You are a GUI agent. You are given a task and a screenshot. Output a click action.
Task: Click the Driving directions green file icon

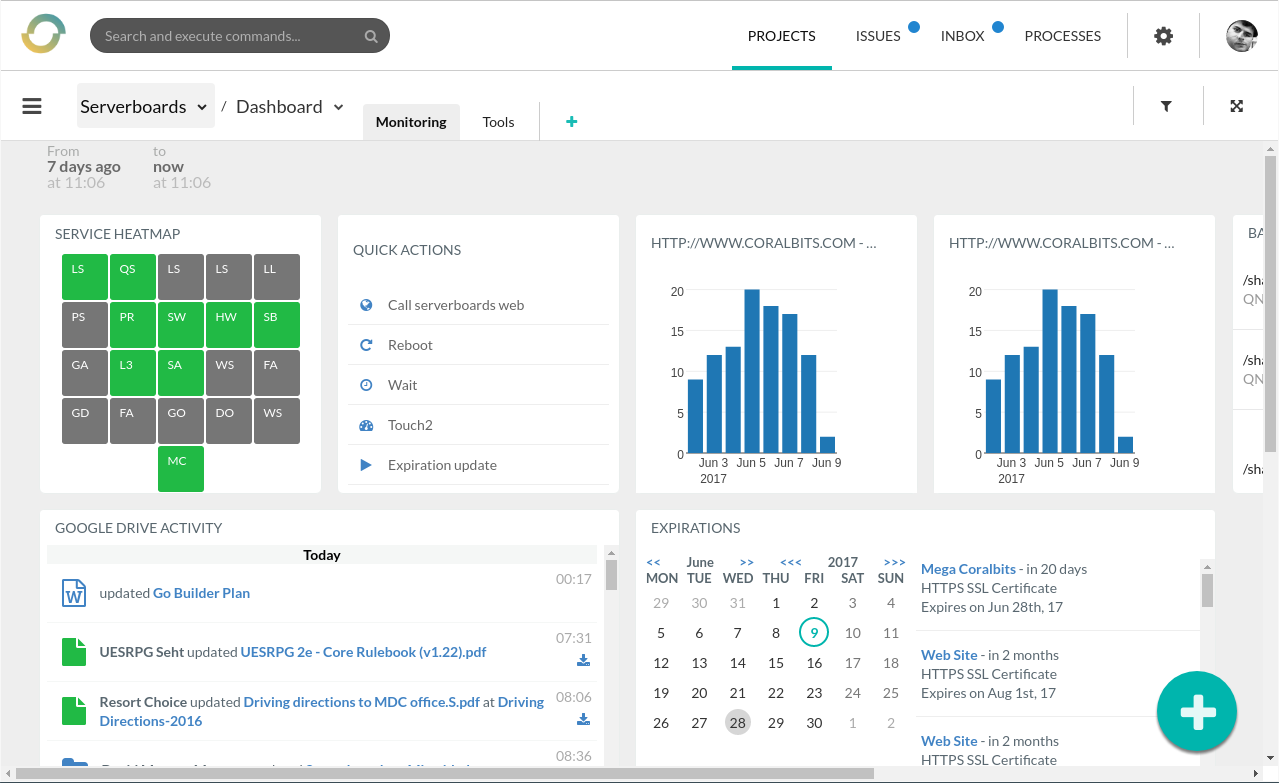tap(74, 711)
